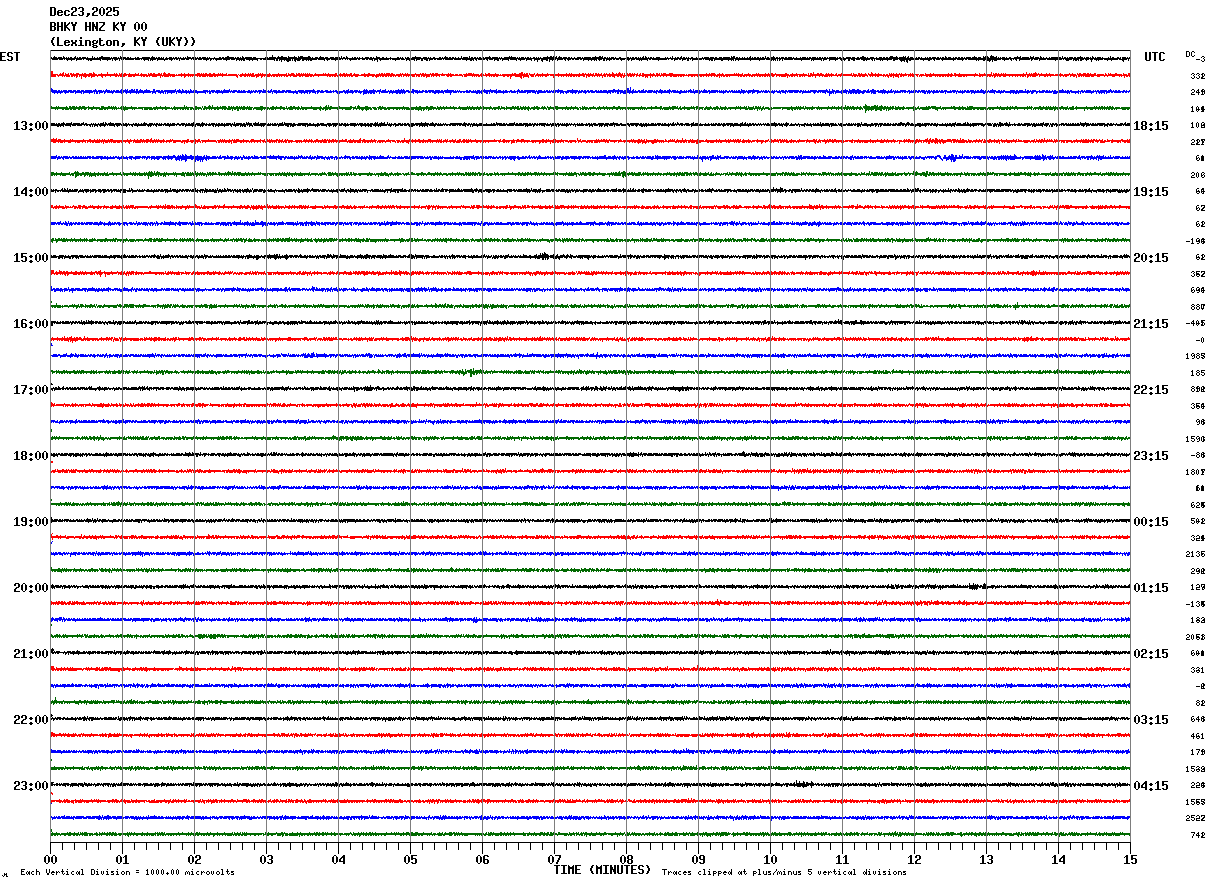Viewport: 1210px width, 886px height.
Task: Click the vertical division microvolts scale note
Action: tap(127, 873)
